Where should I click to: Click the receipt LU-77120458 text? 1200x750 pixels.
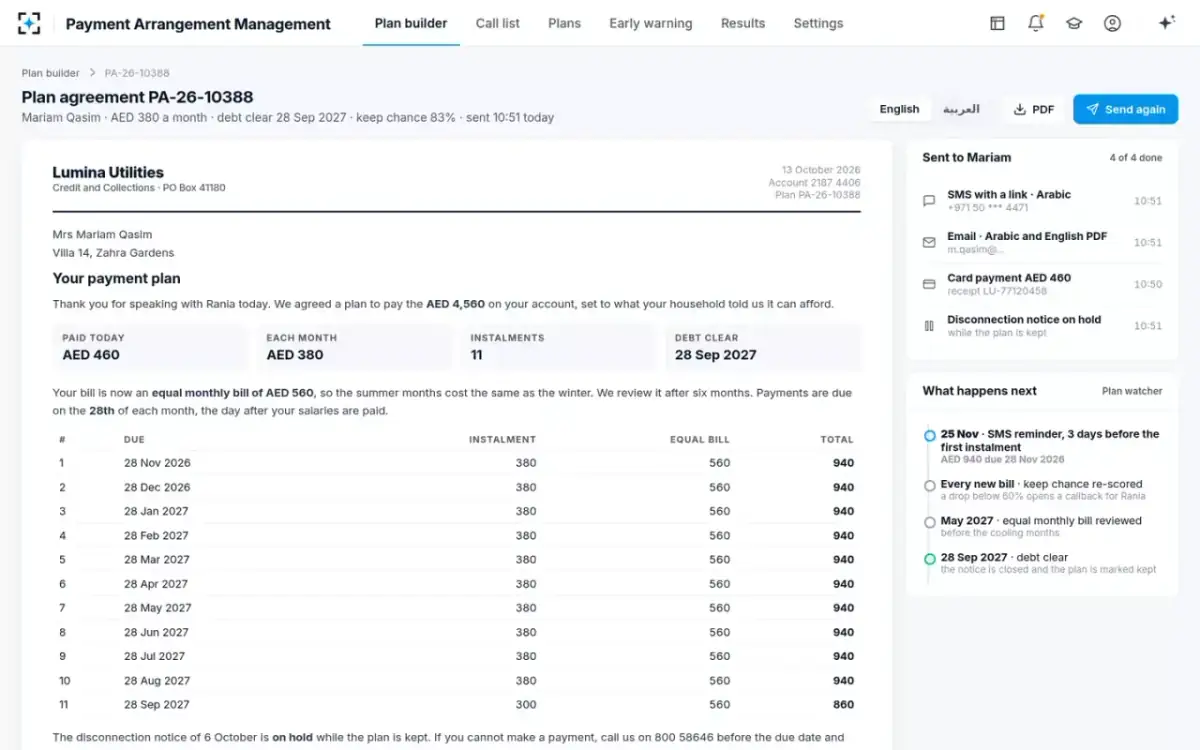pyautogui.click(x=997, y=291)
